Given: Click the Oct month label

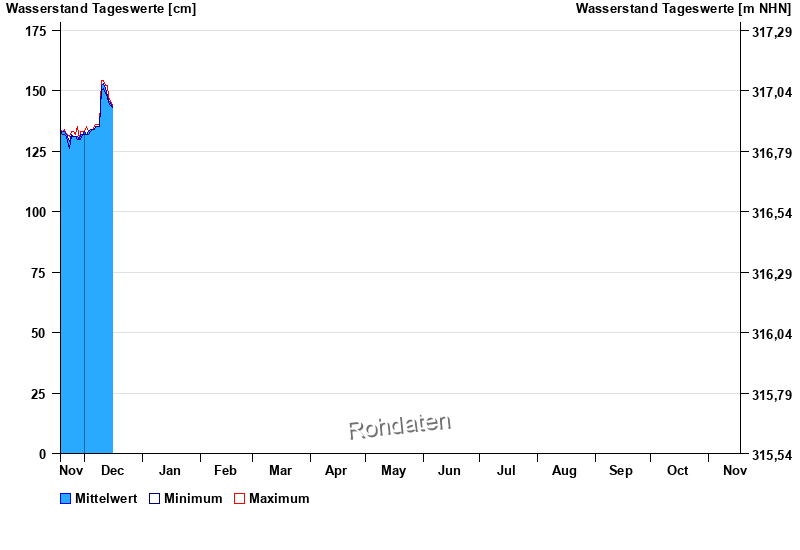Looking at the screenshot, I should coord(678,470).
